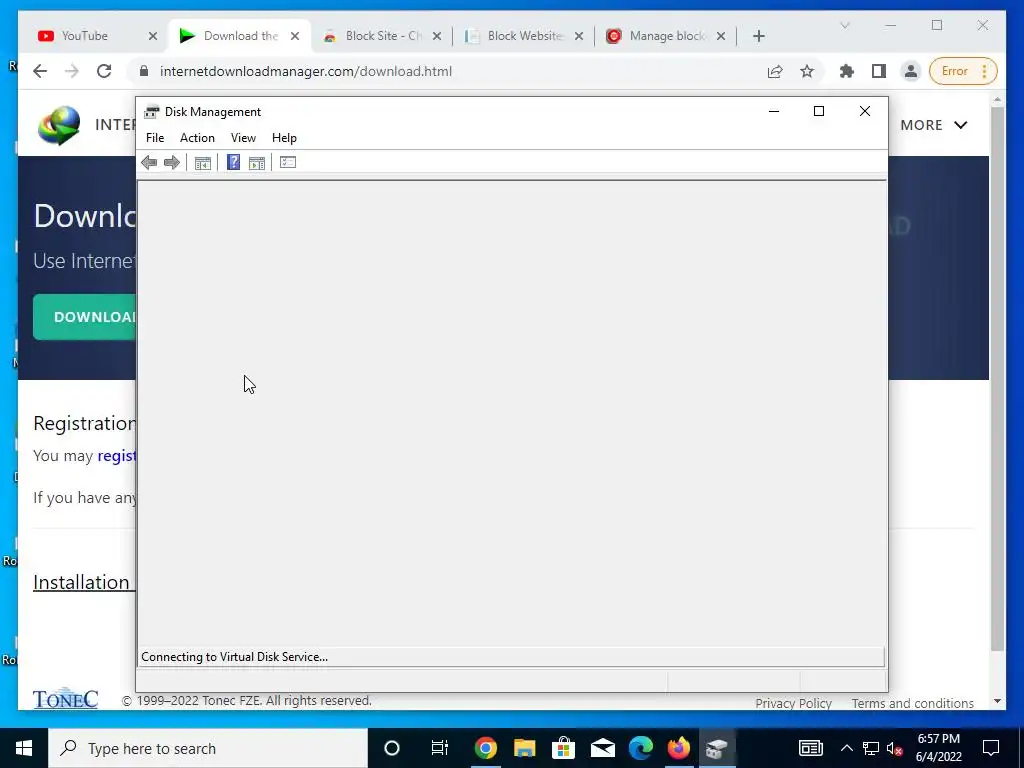Click the Forward arrow in Disk Management toolbar
Screen dimensions: 1024x768
[x=172, y=163]
